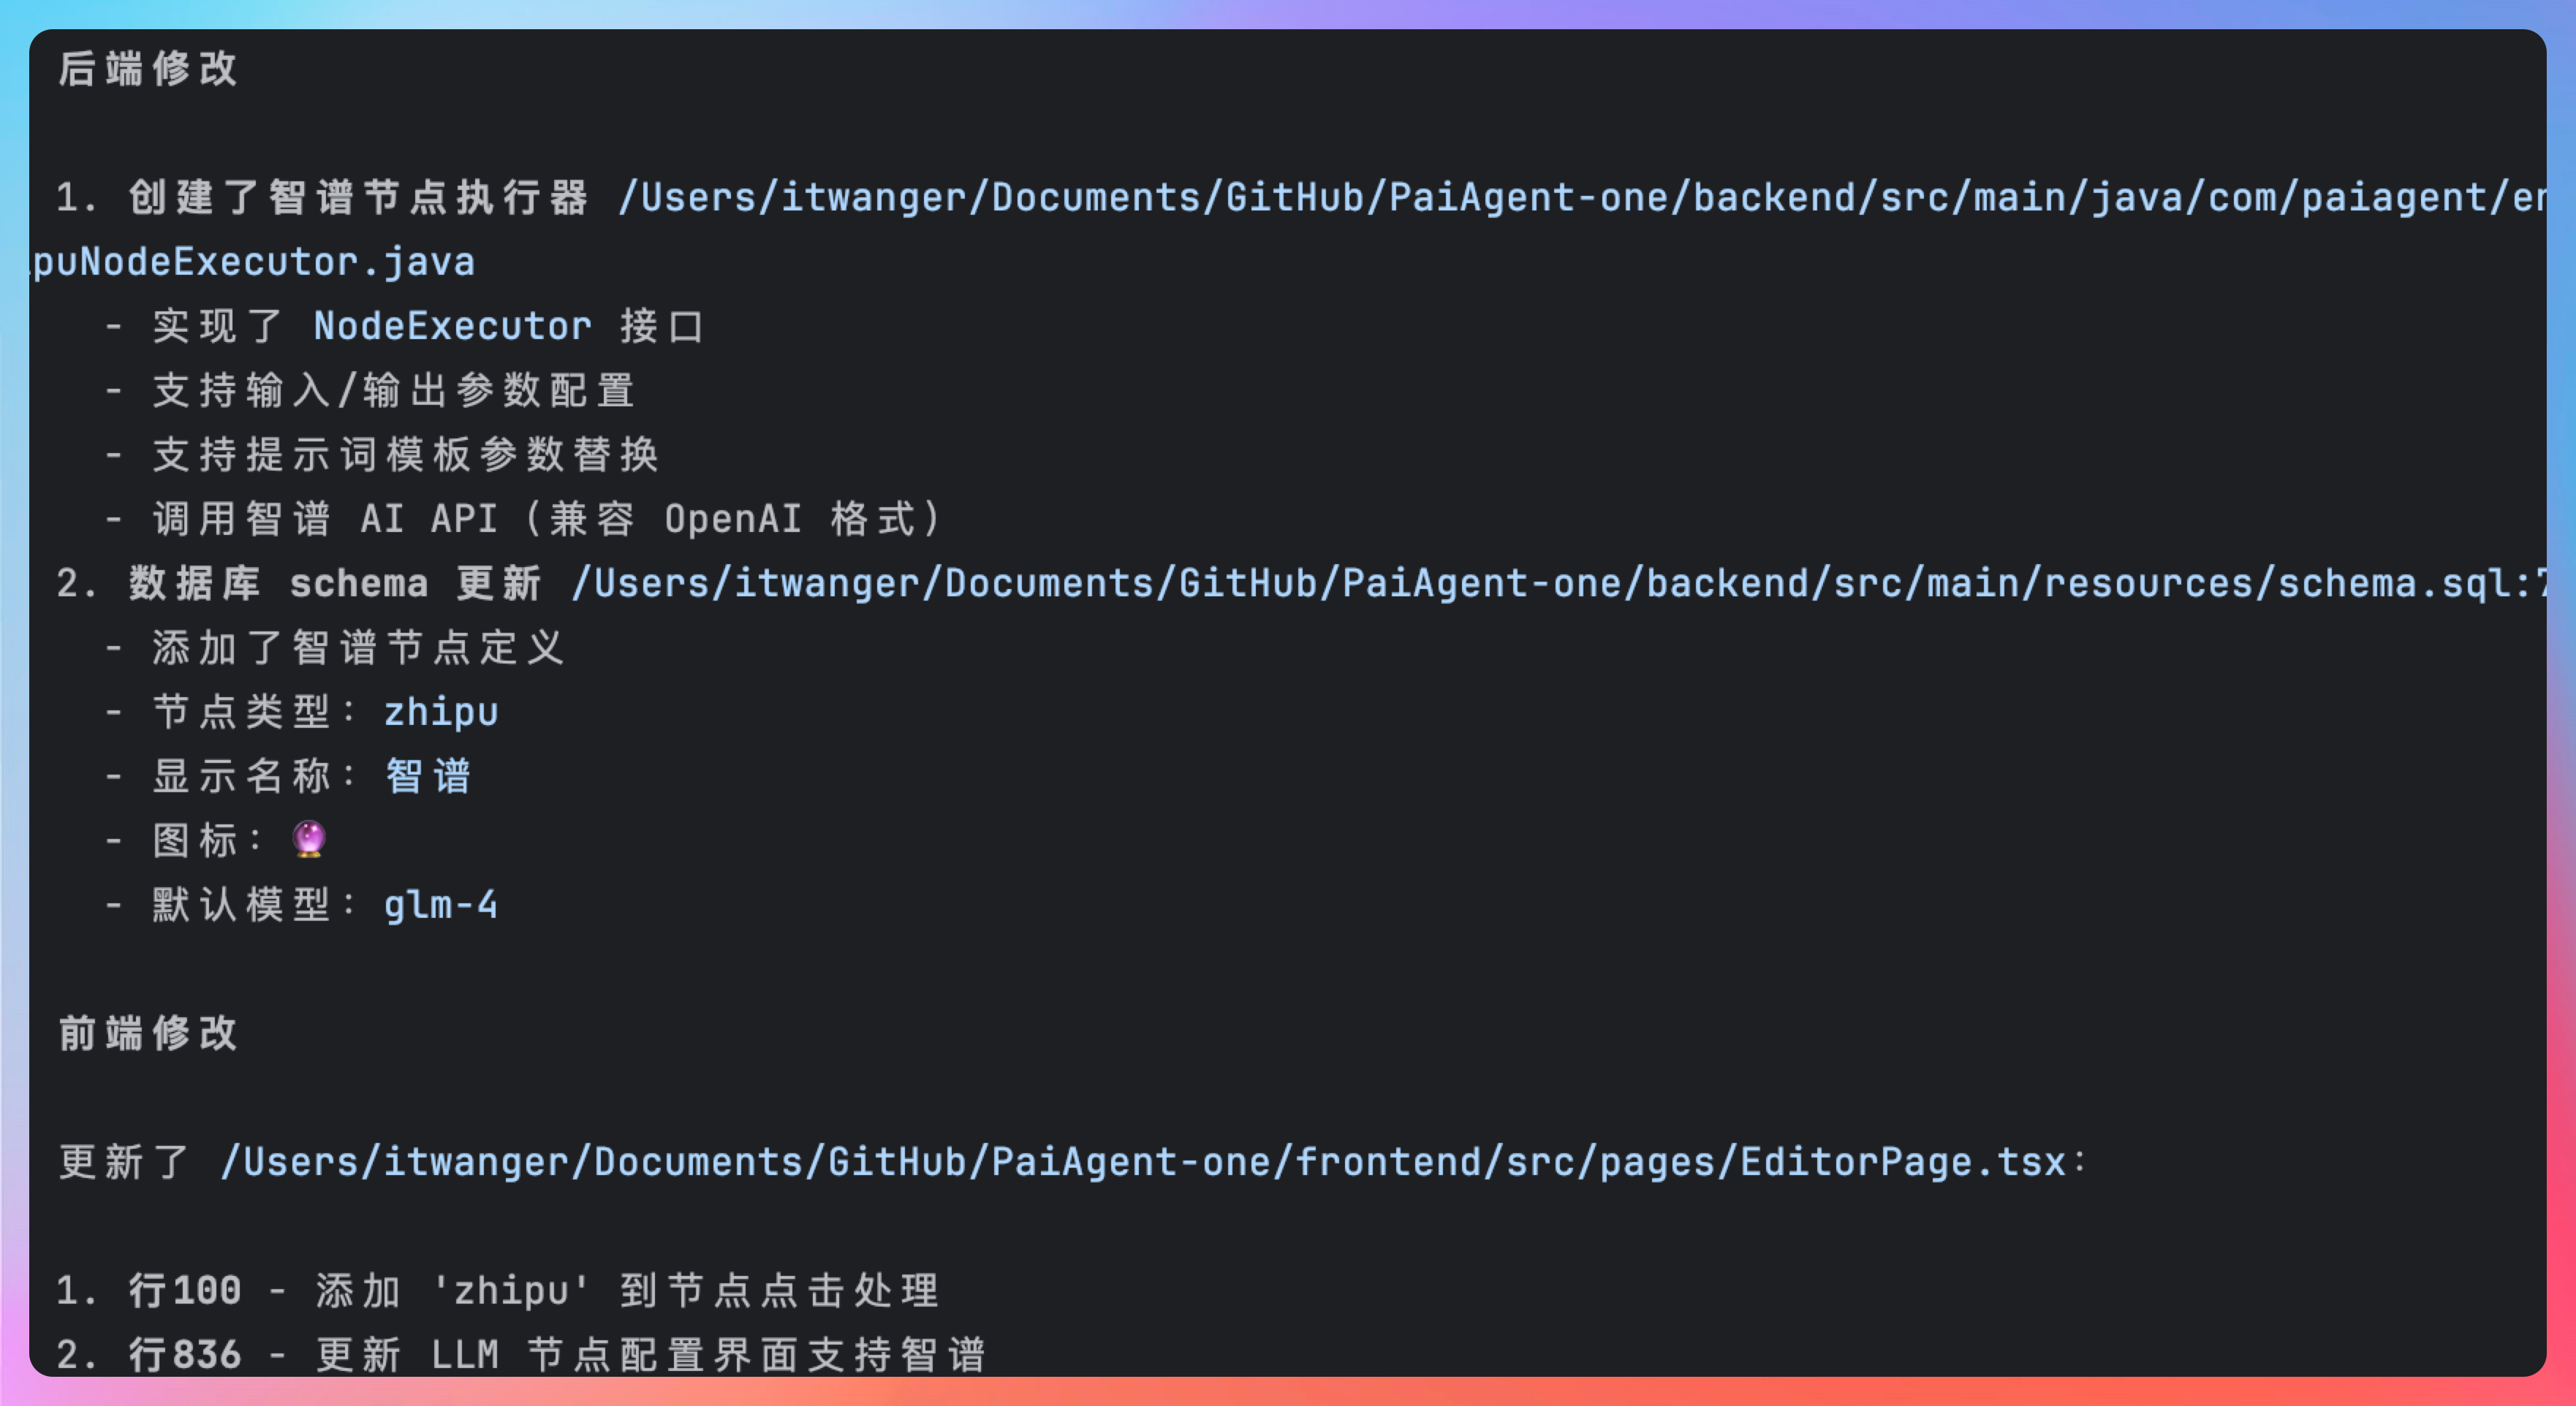The image size is (2576, 1406).
Task: Open the schema.sql file path link
Action: [x=1560, y=584]
